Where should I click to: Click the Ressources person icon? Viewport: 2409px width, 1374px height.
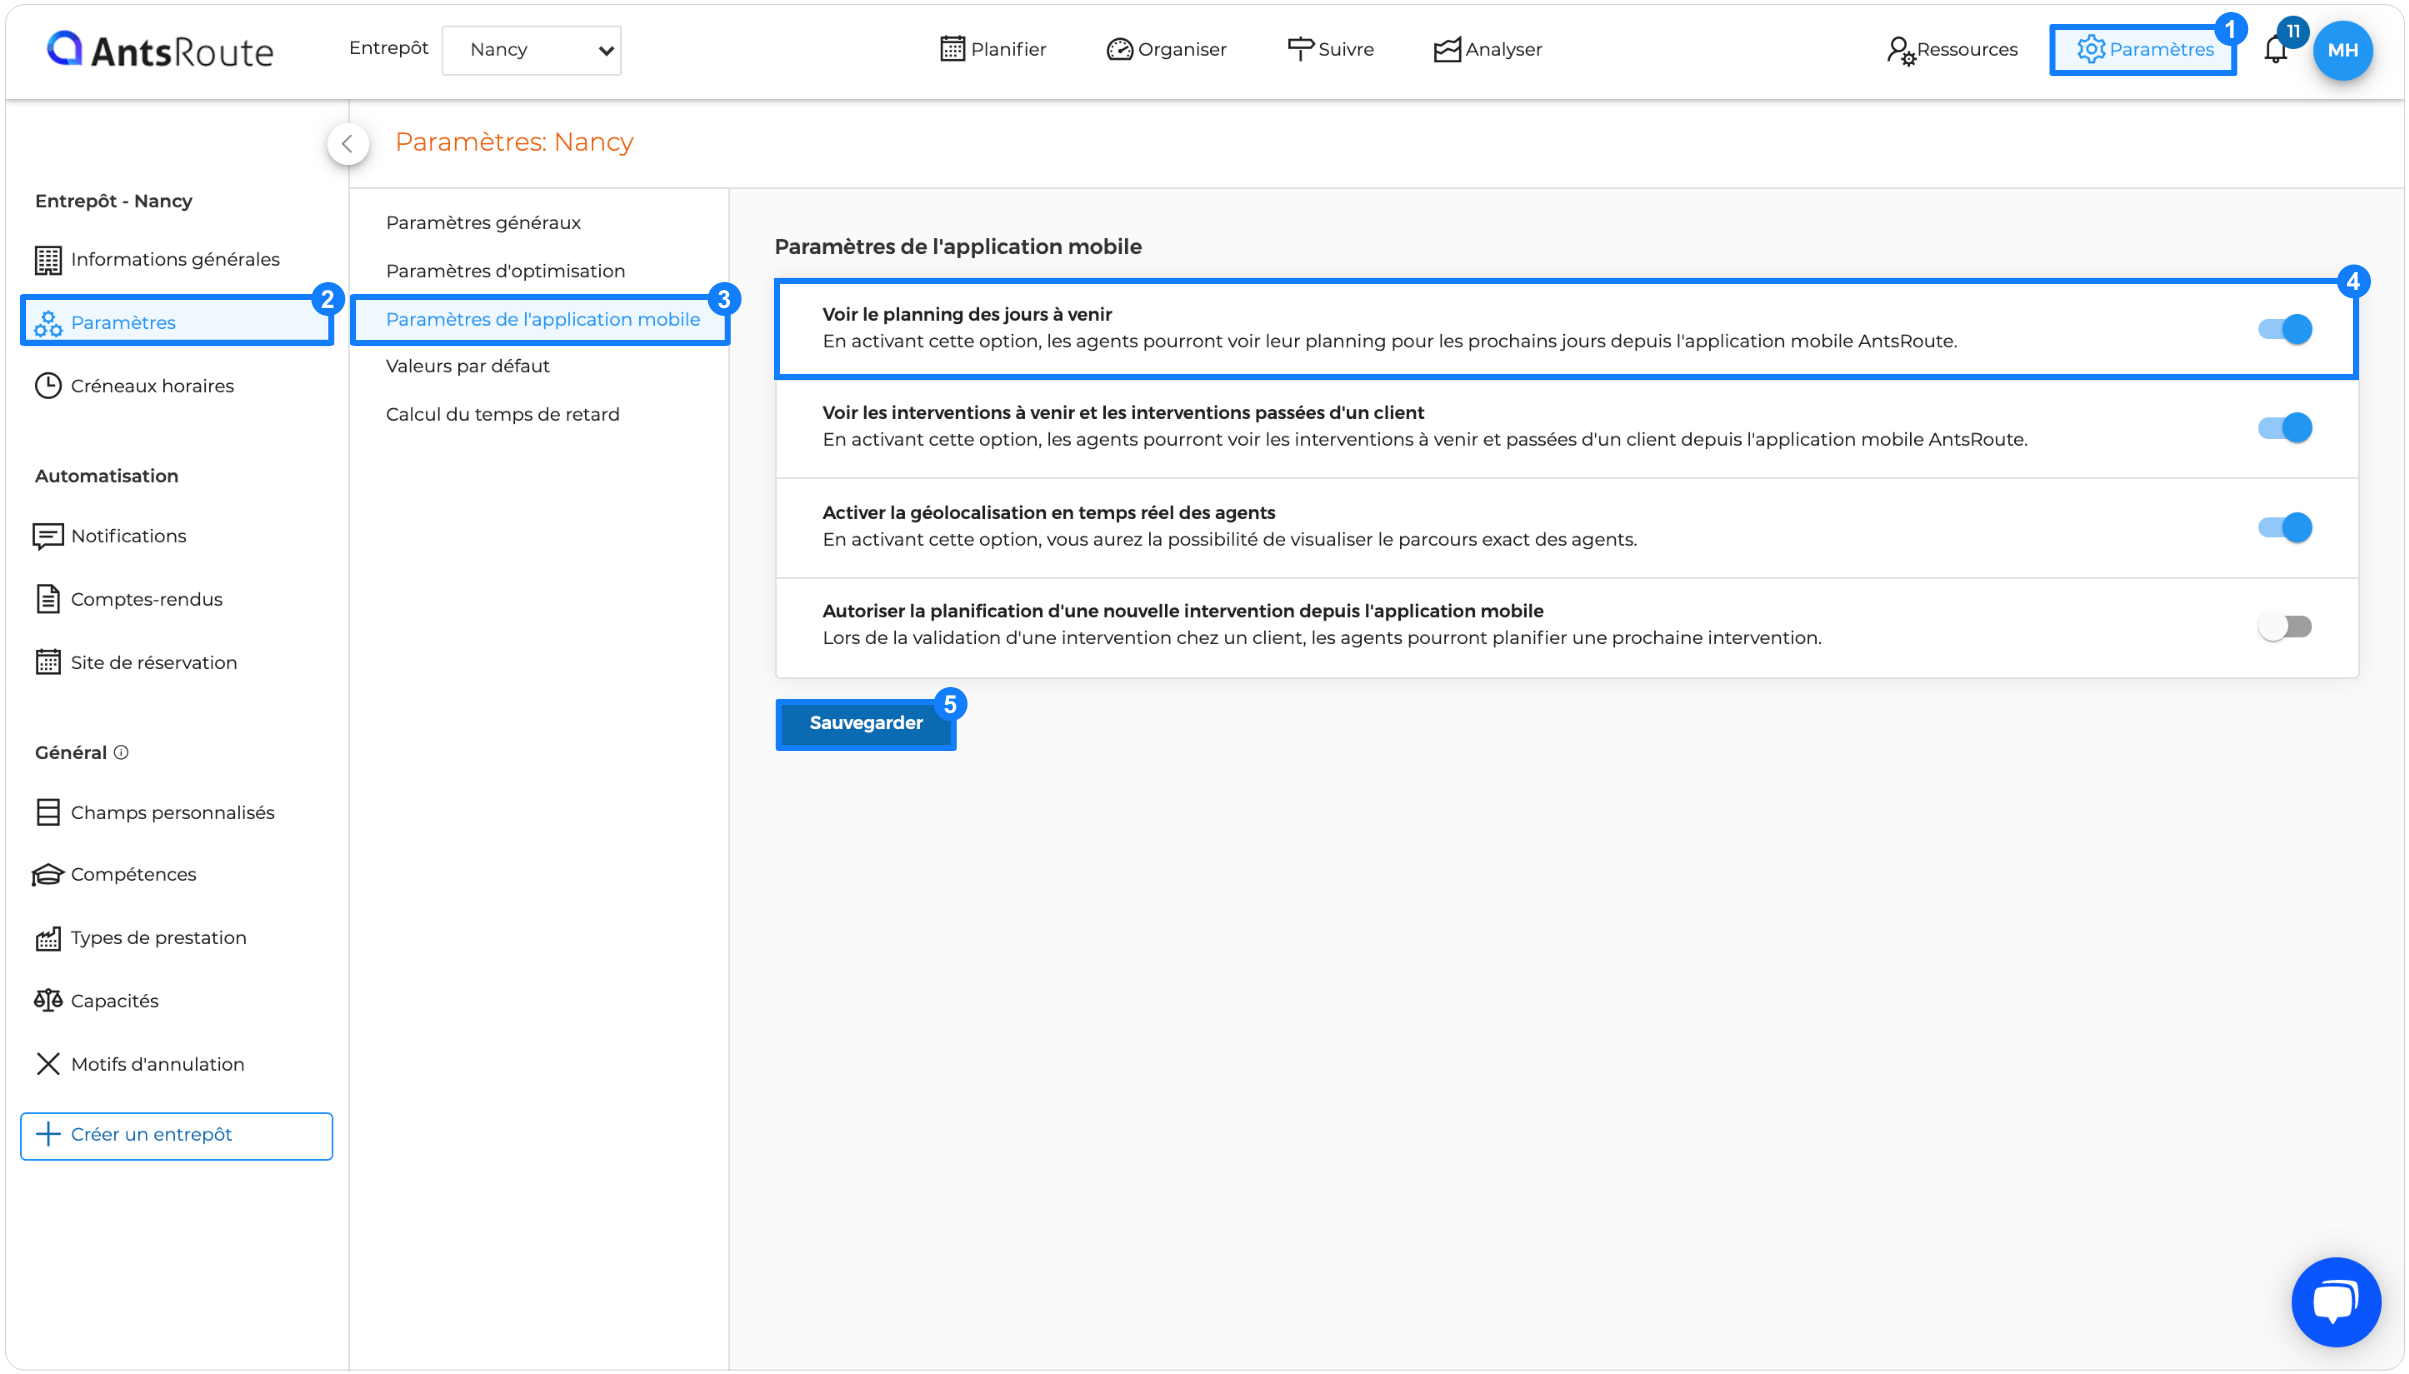coord(1900,50)
